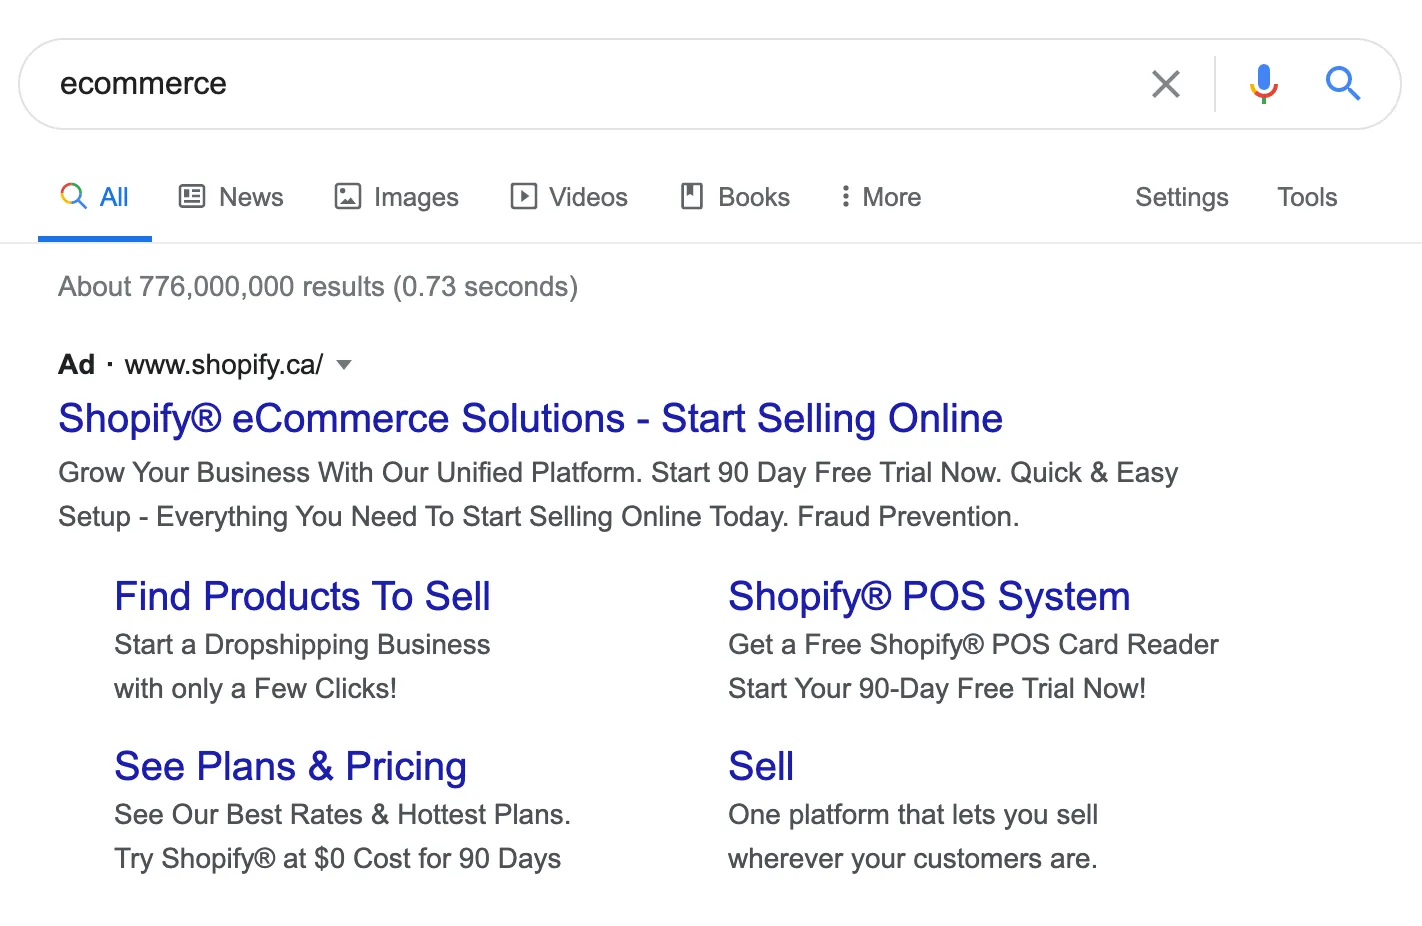
Task: Click the blue search magnifier icon
Action: coord(1343,84)
